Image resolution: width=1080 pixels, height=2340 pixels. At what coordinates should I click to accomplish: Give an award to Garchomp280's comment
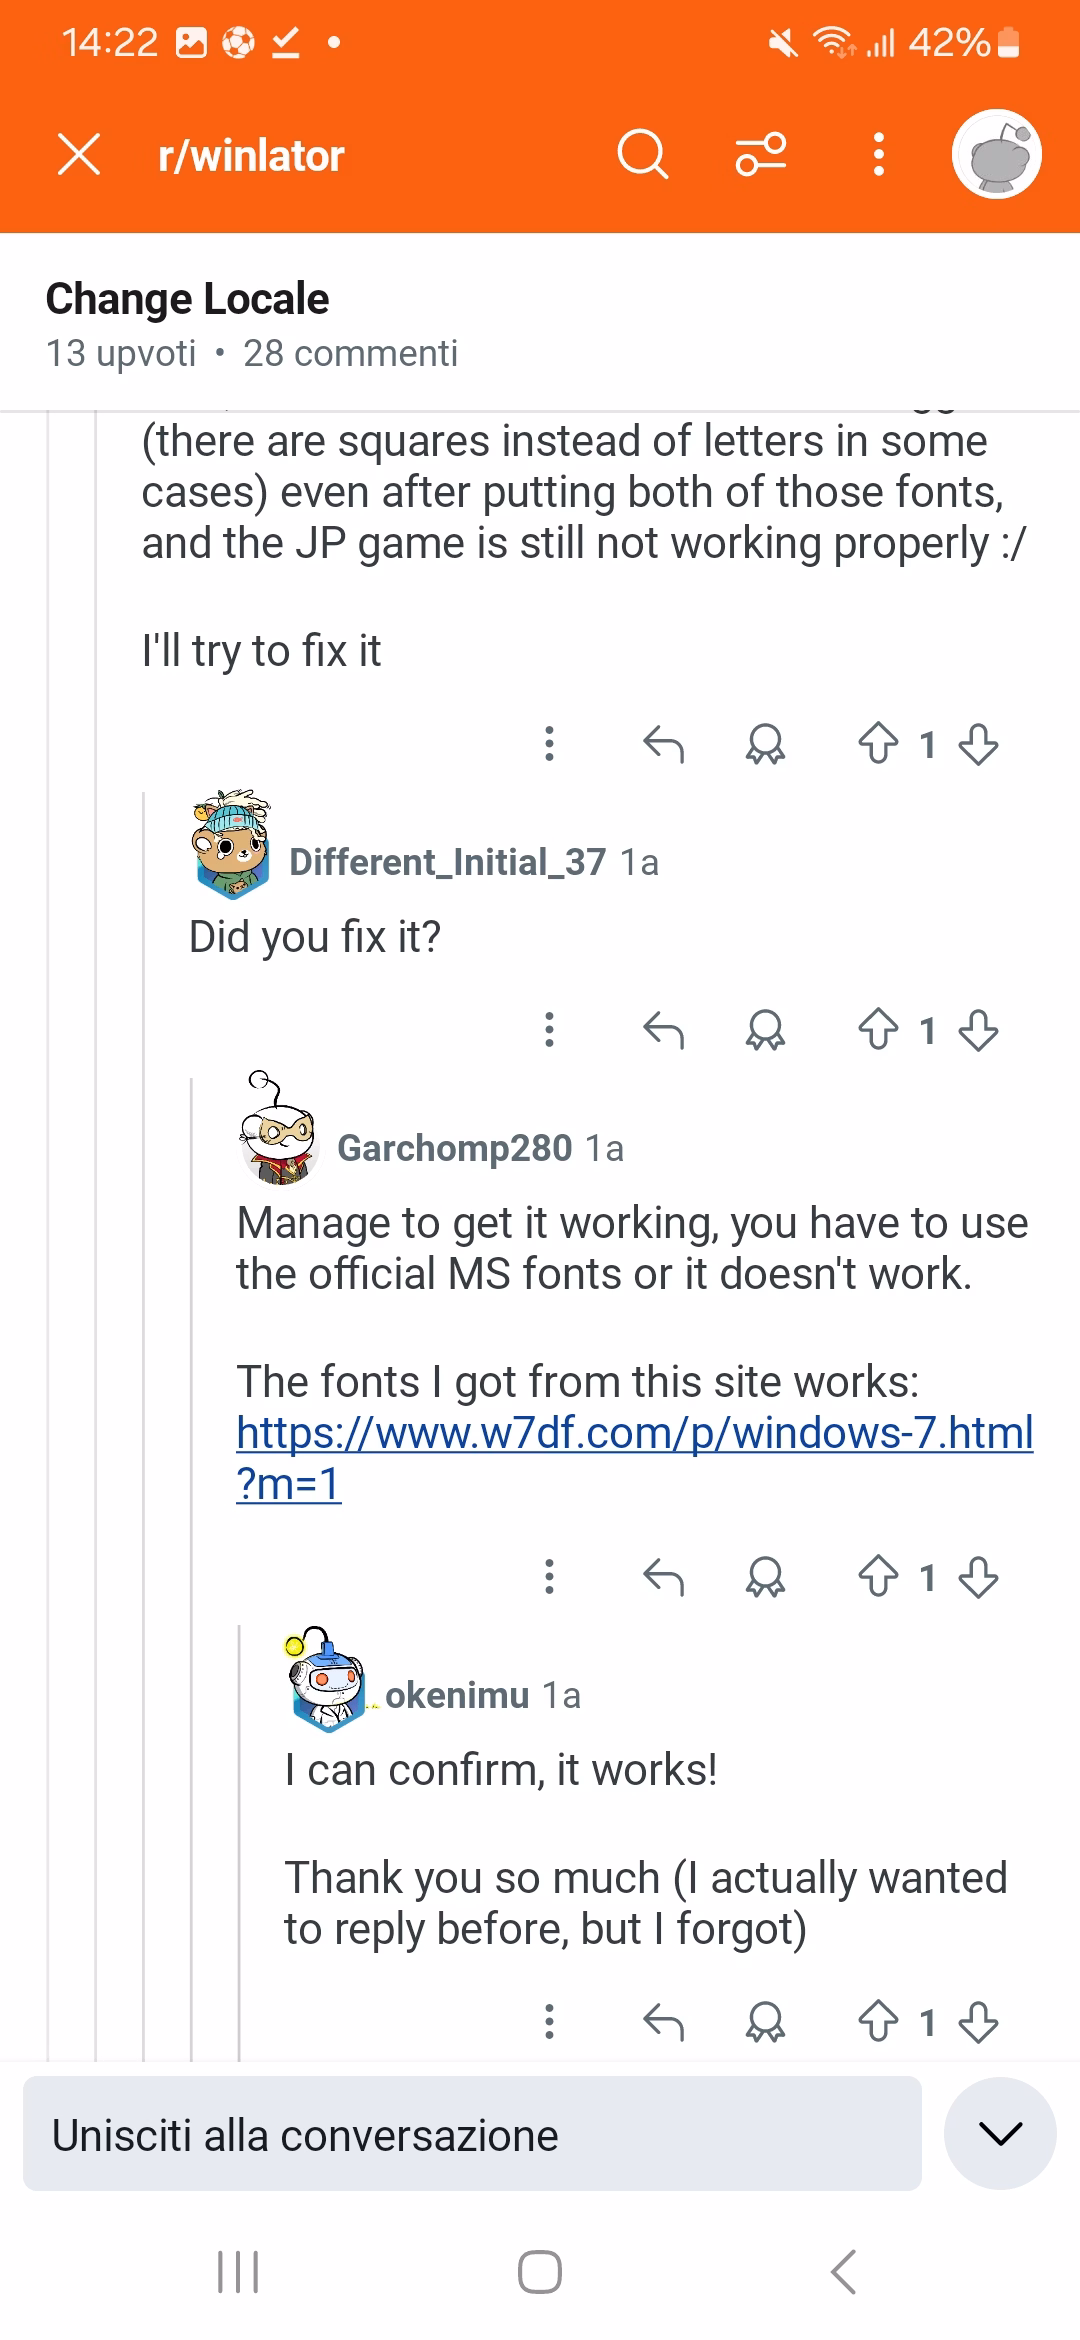click(x=765, y=1577)
